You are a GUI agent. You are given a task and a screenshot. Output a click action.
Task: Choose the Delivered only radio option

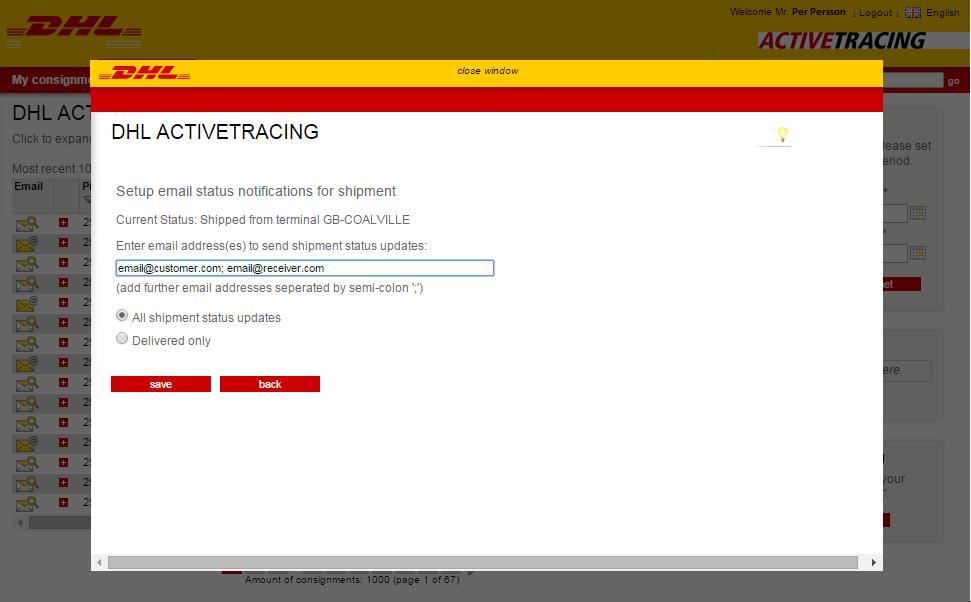[122, 338]
